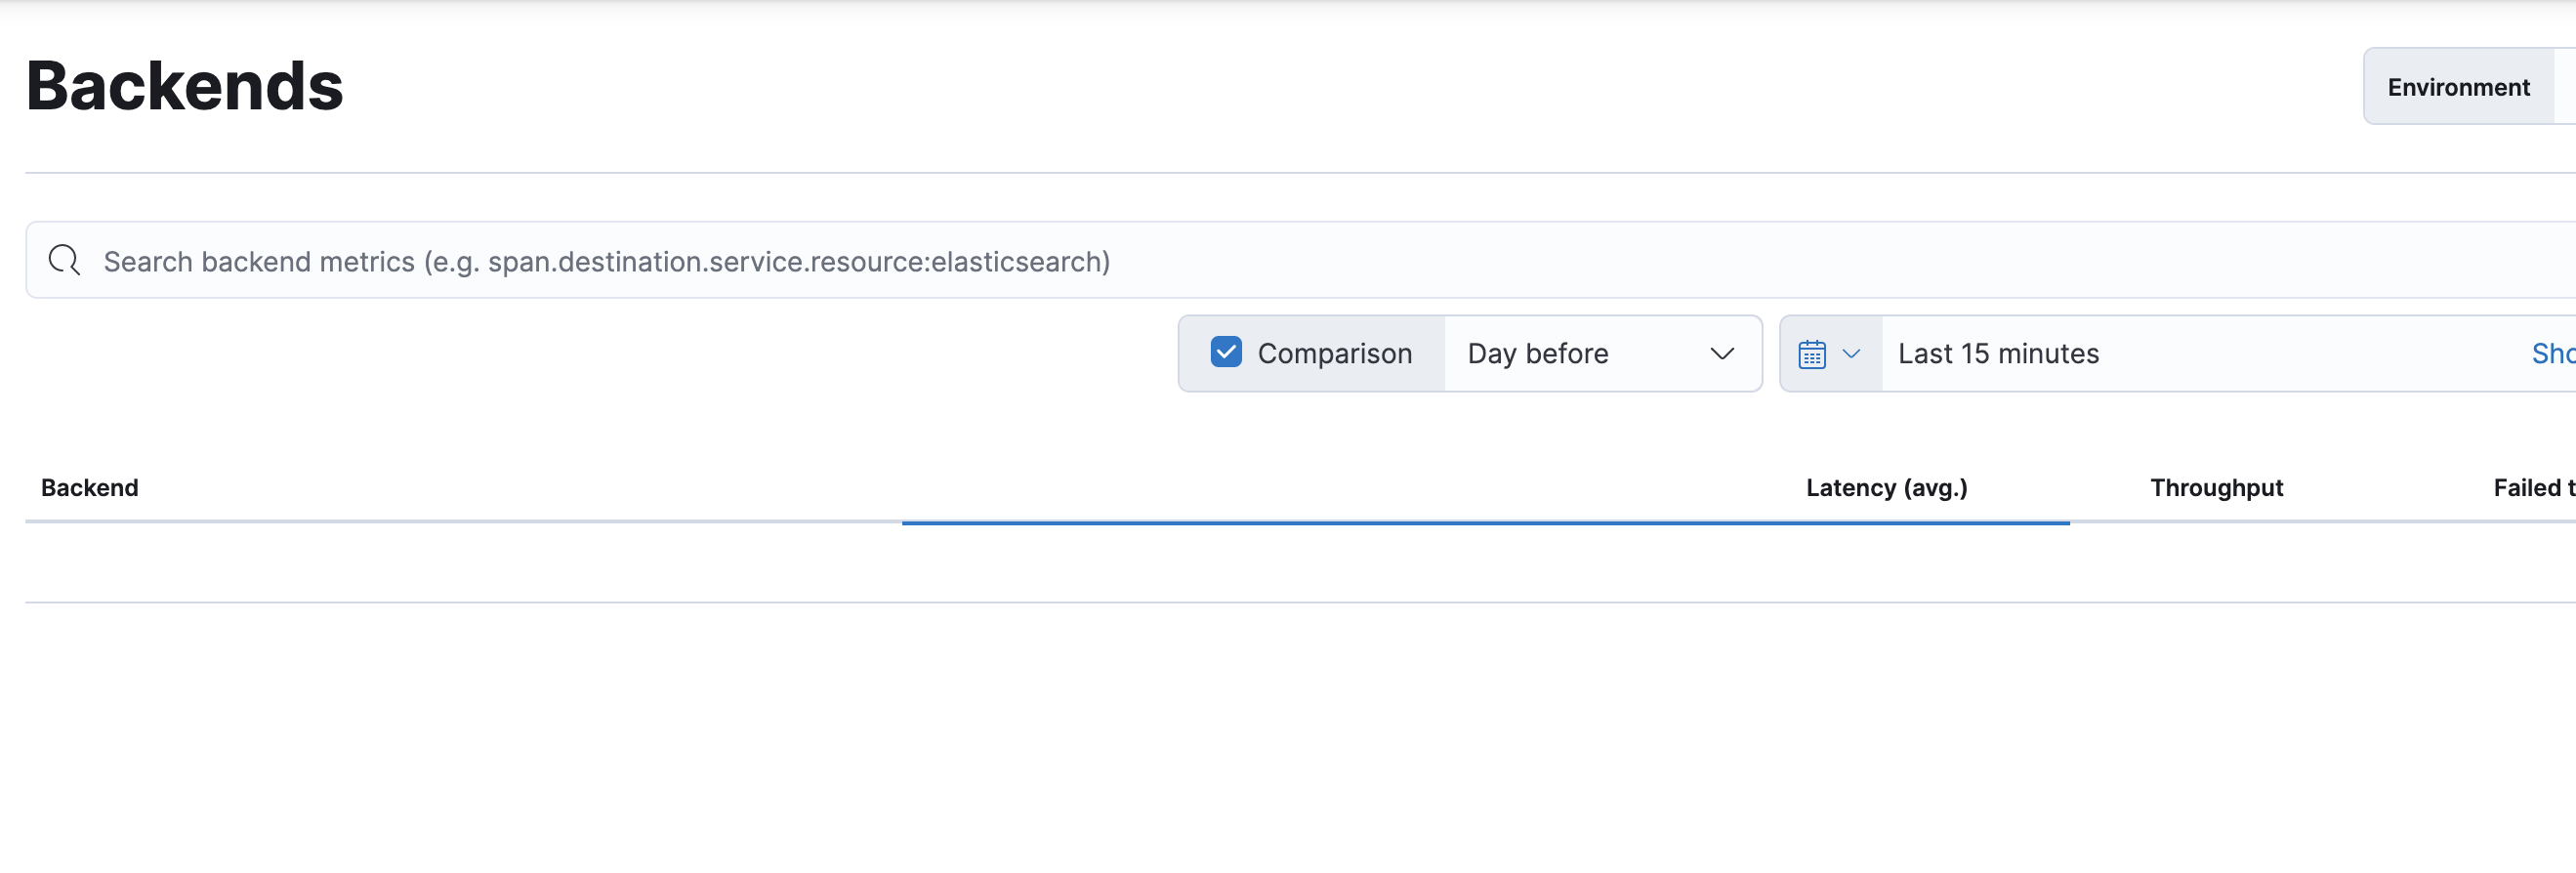The image size is (2576, 873).
Task: Click the Backends page title
Action: pos(185,86)
